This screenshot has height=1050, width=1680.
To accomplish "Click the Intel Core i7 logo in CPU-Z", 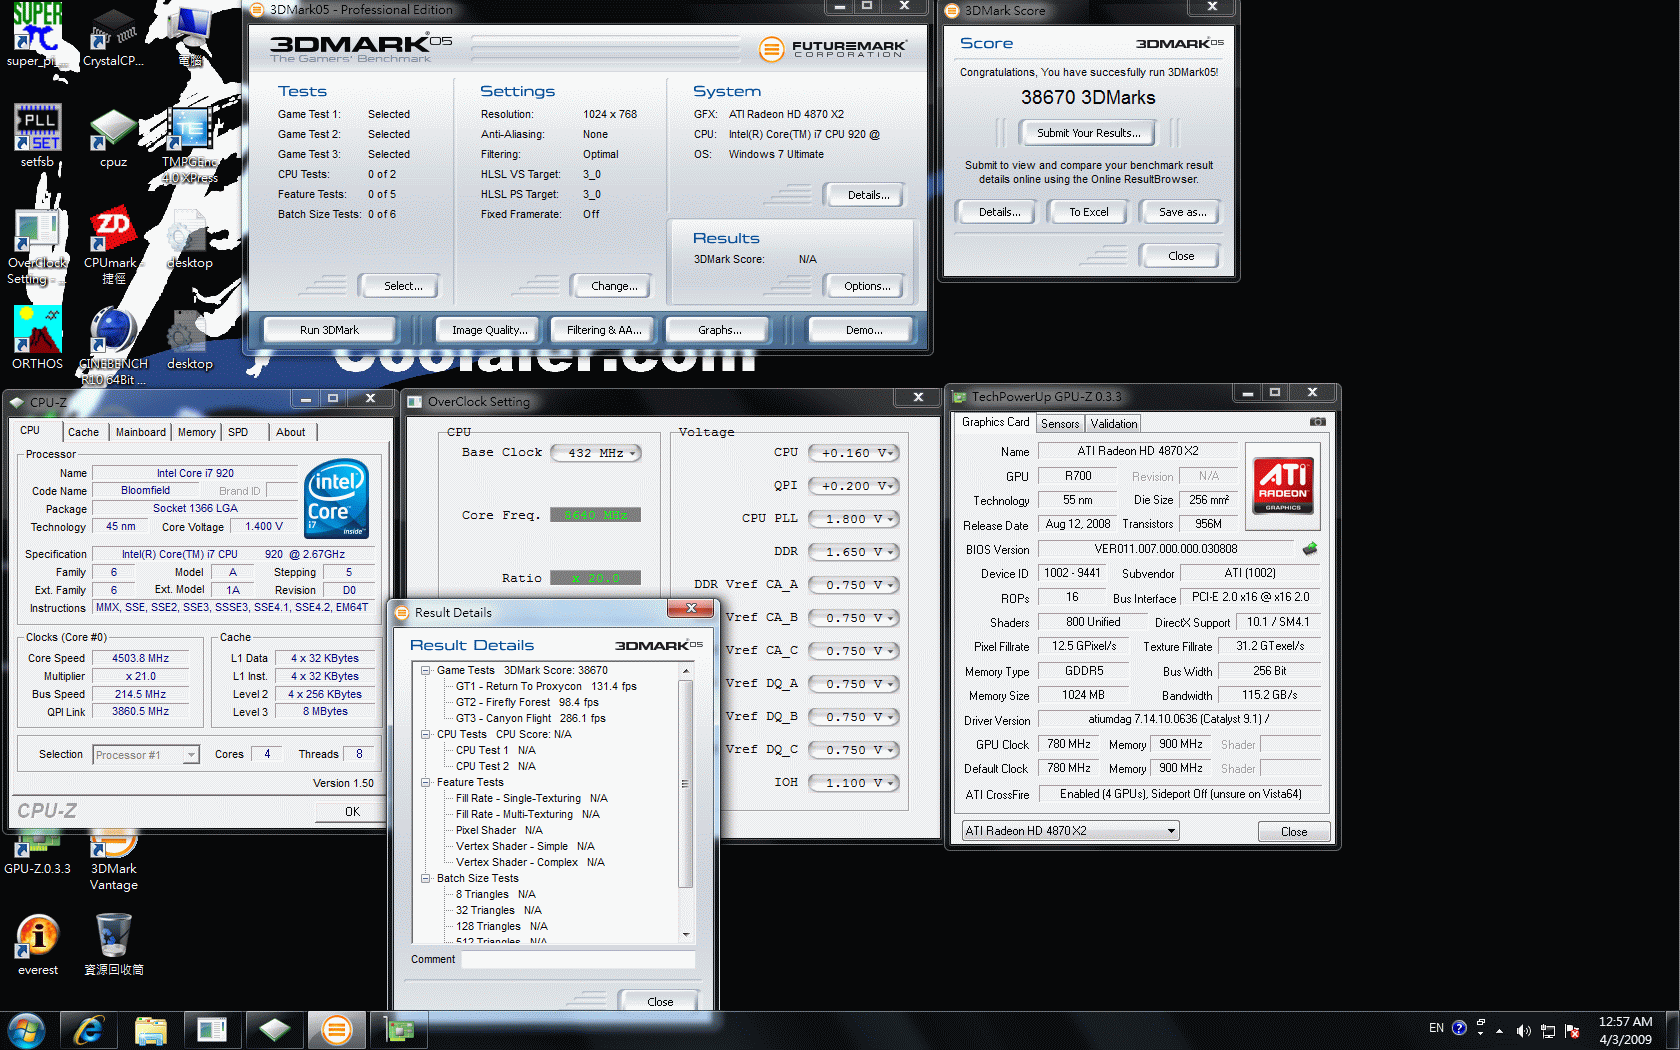I will click(336, 499).
